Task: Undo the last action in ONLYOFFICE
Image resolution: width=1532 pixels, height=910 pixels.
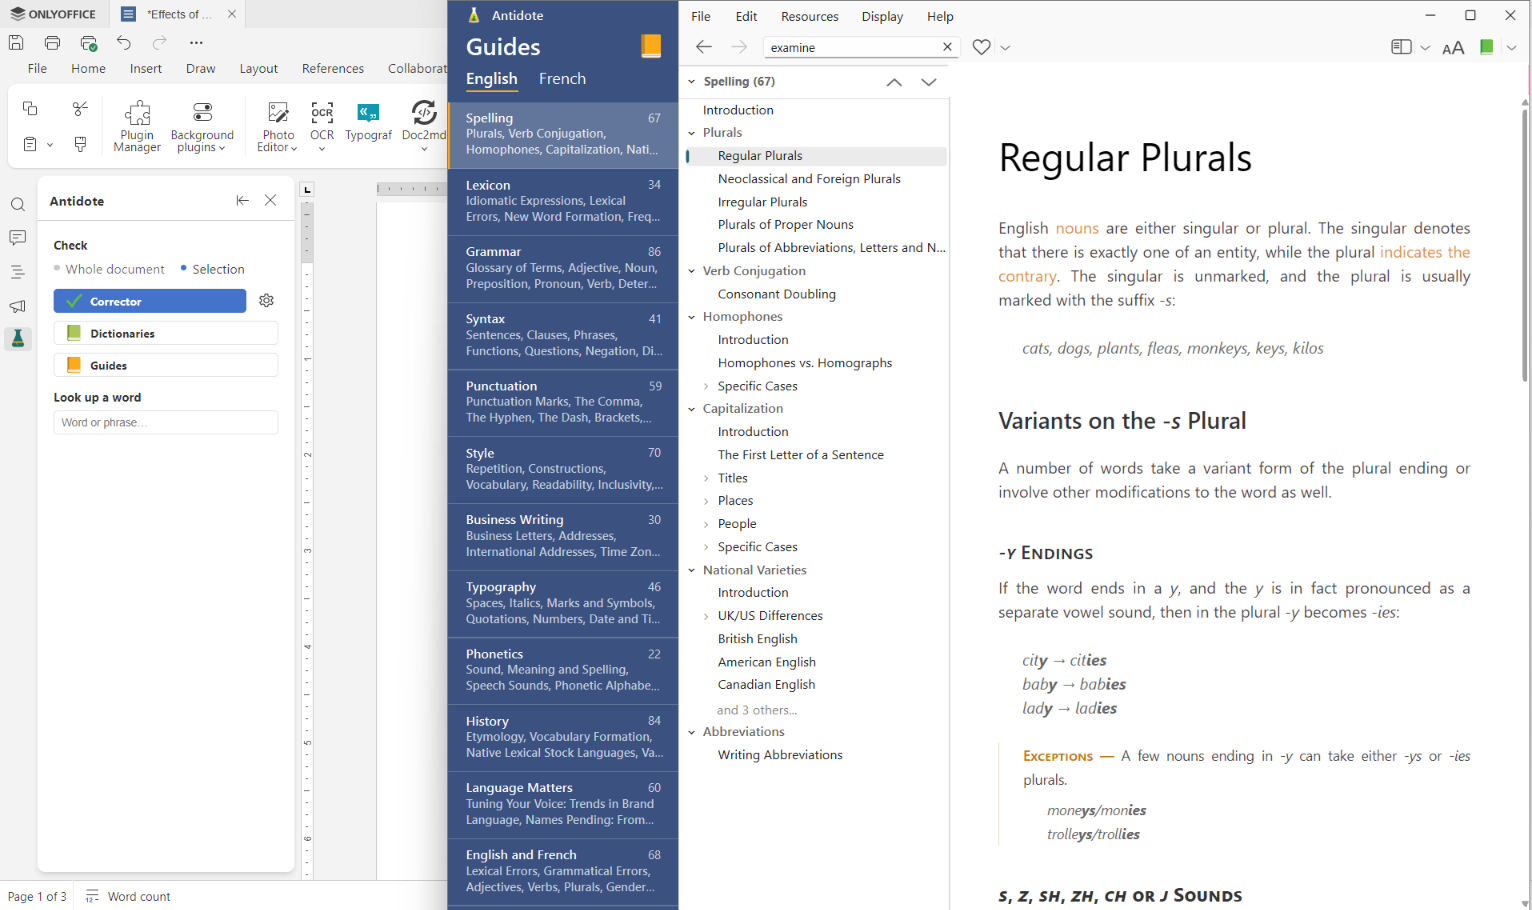Action: click(x=124, y=43)
